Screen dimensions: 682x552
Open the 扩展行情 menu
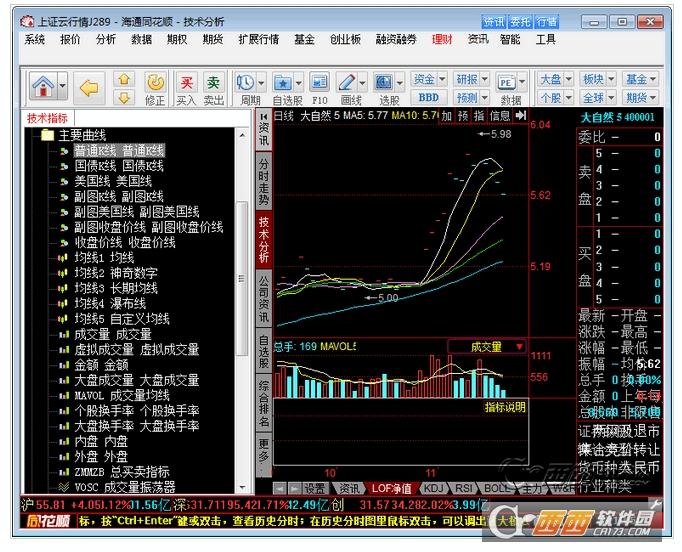[x=258, y=40]
